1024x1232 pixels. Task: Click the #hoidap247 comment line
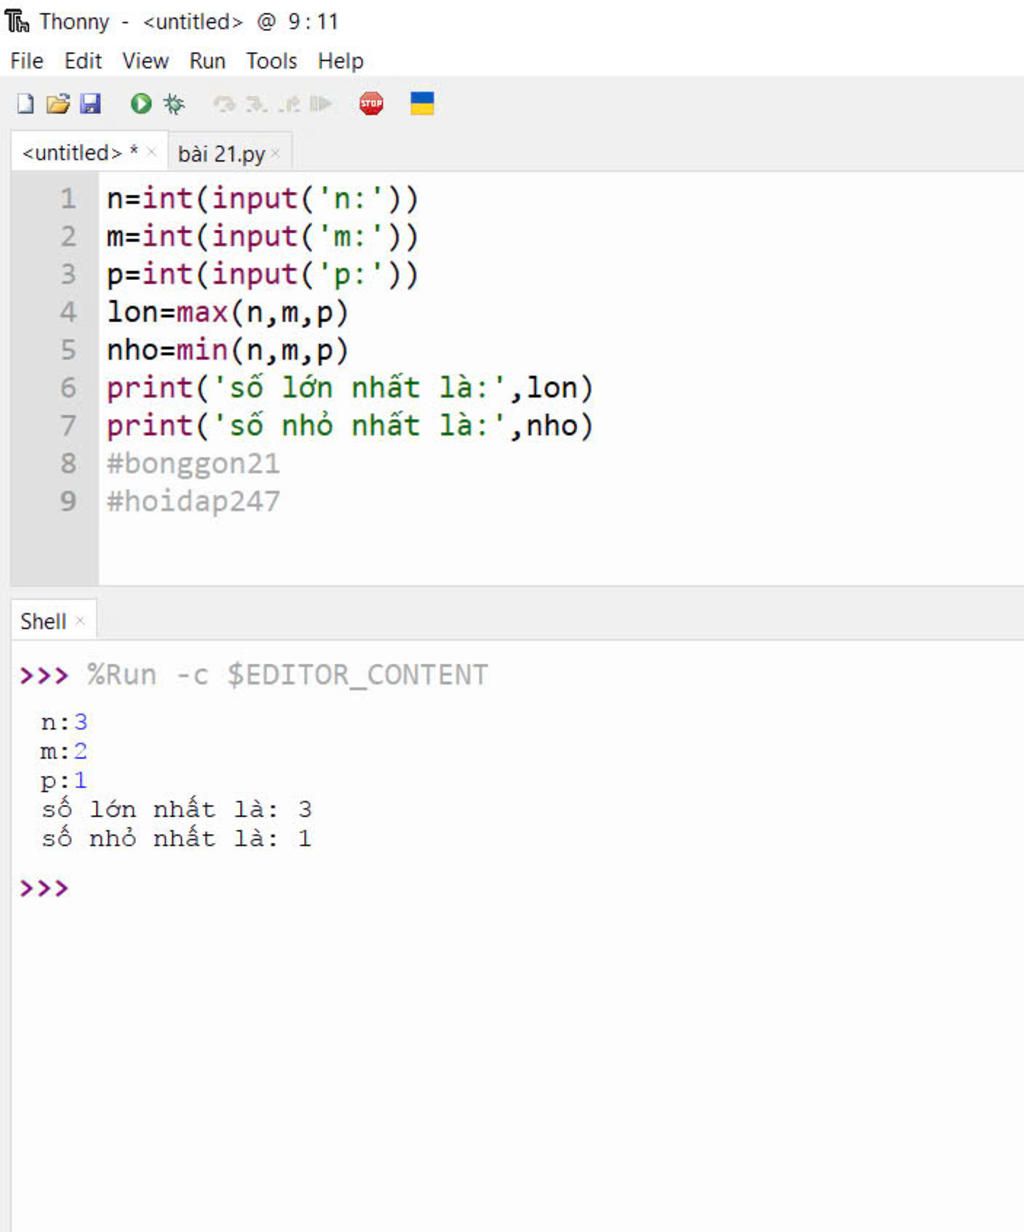click(193, 501)
